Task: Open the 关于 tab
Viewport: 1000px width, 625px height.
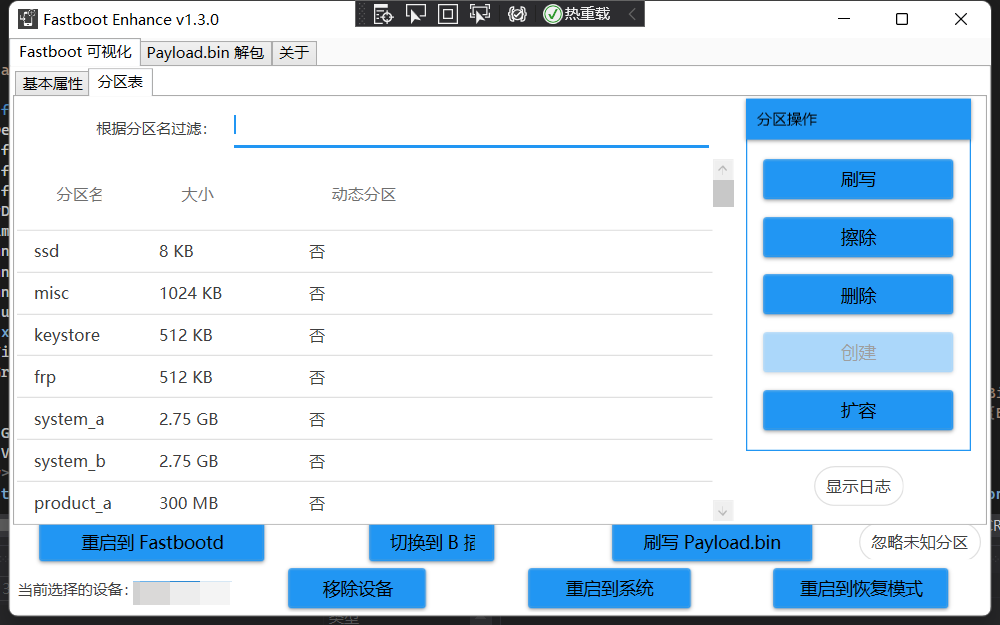Action: point(294,53)
